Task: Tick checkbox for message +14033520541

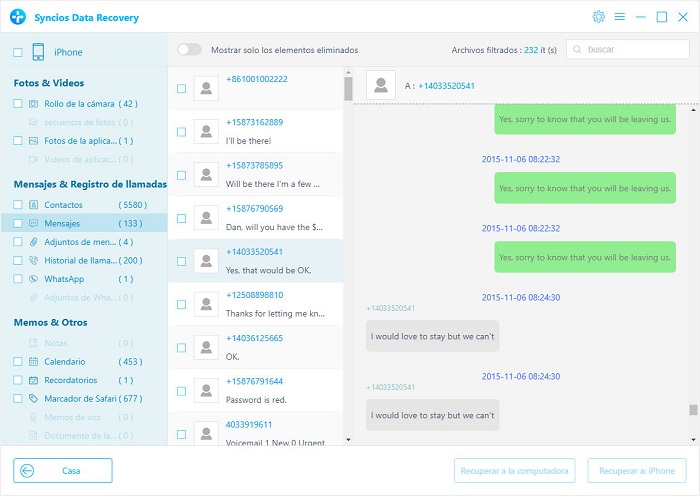Action: [x=182, y=262]
